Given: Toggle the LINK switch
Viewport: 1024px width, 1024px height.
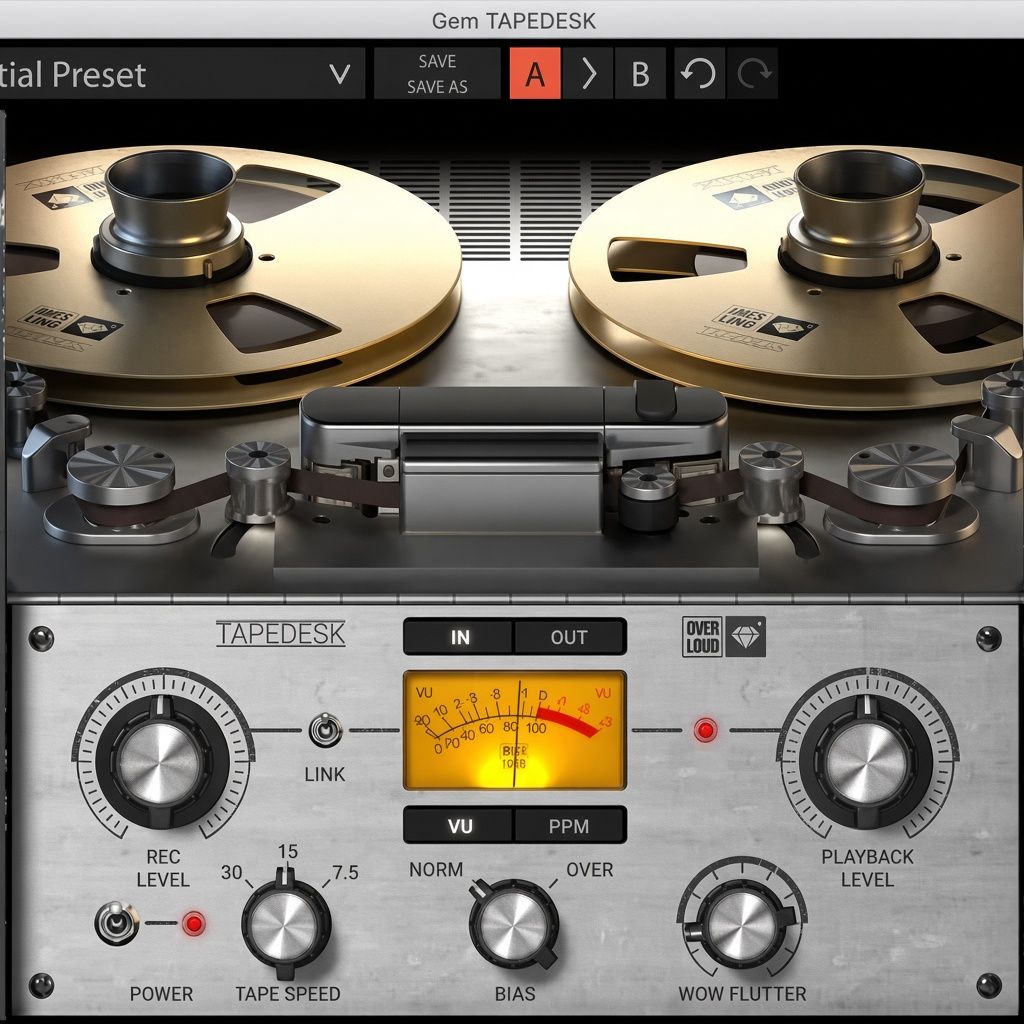Looking at the screenshot, I should (325, 730).
